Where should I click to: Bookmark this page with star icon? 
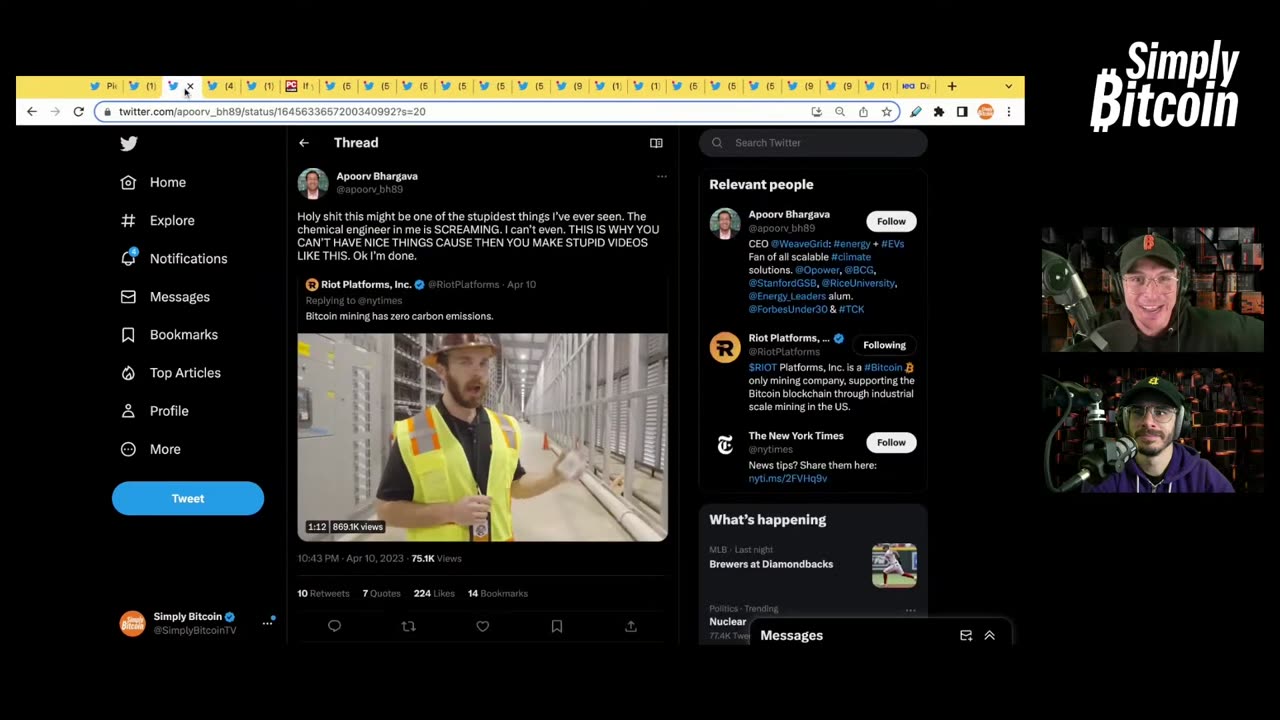click(886, 112)
